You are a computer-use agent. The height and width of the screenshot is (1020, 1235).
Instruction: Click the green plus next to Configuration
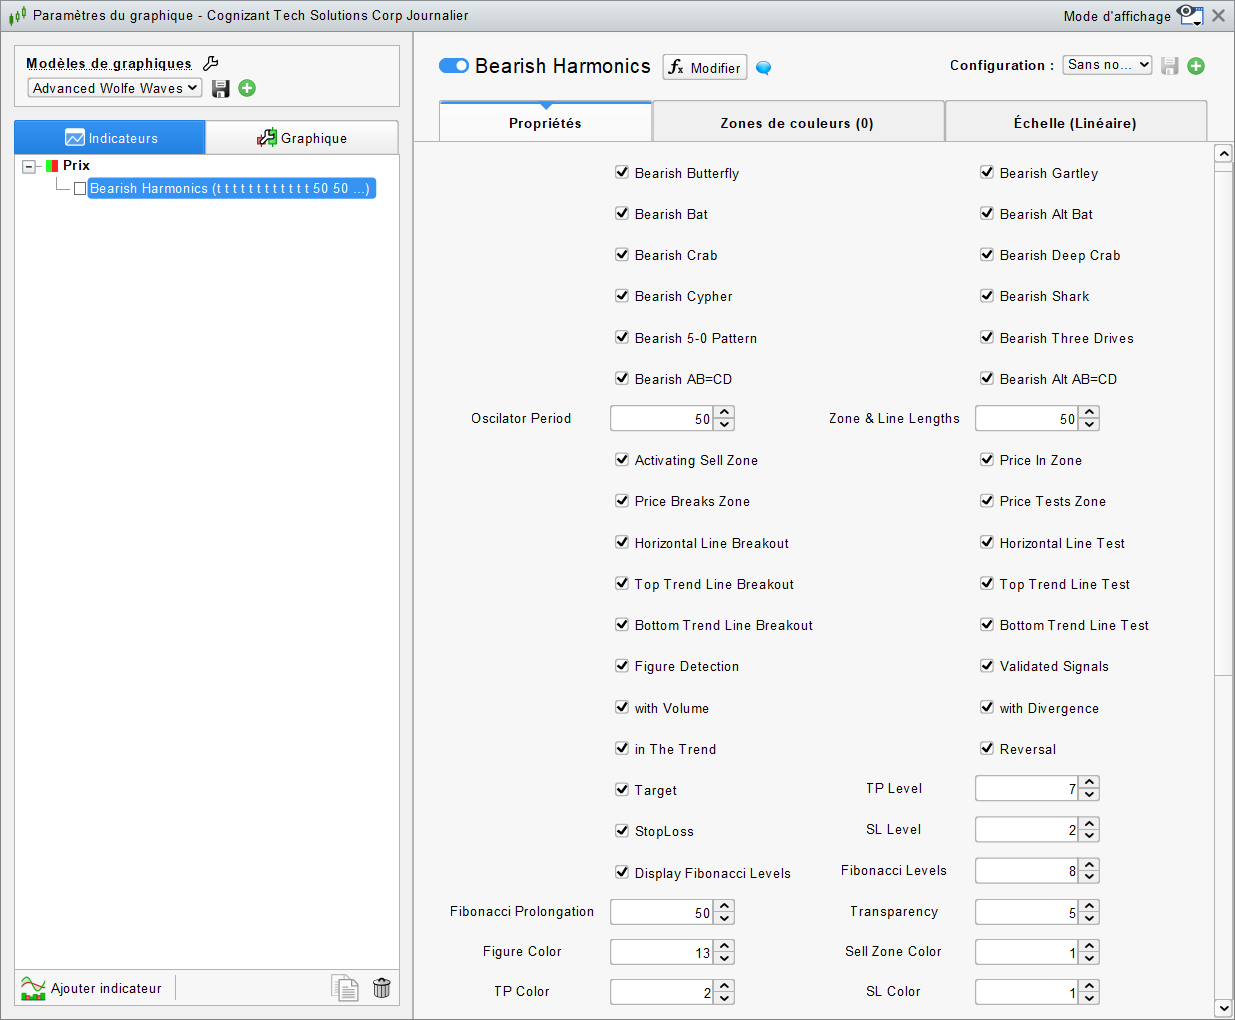[x=1196, y=66]
